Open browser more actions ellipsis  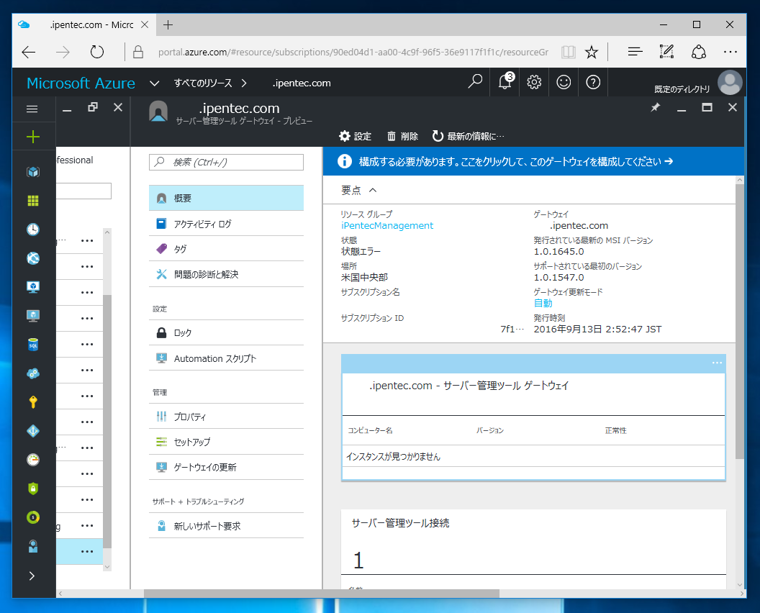coord(730,52)
